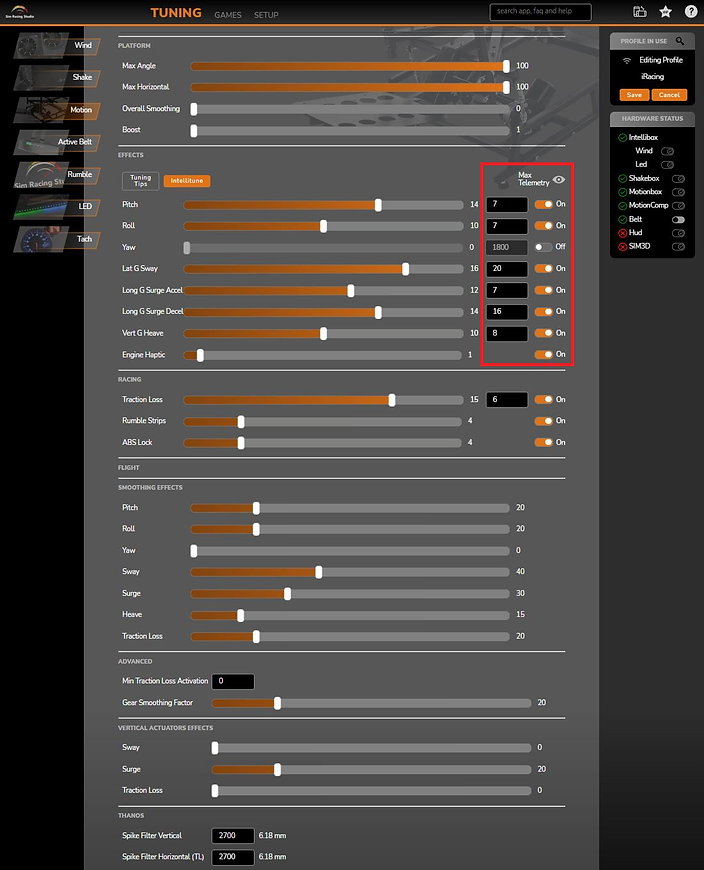Toggle the Wind hardware switch

(667, 151)
